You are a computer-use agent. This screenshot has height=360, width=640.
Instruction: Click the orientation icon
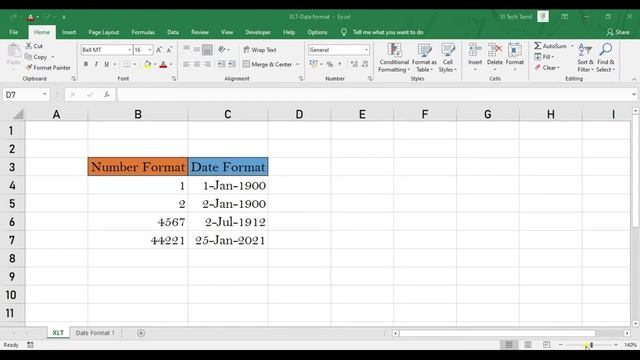pyautogui.click(x=222, y=49)
